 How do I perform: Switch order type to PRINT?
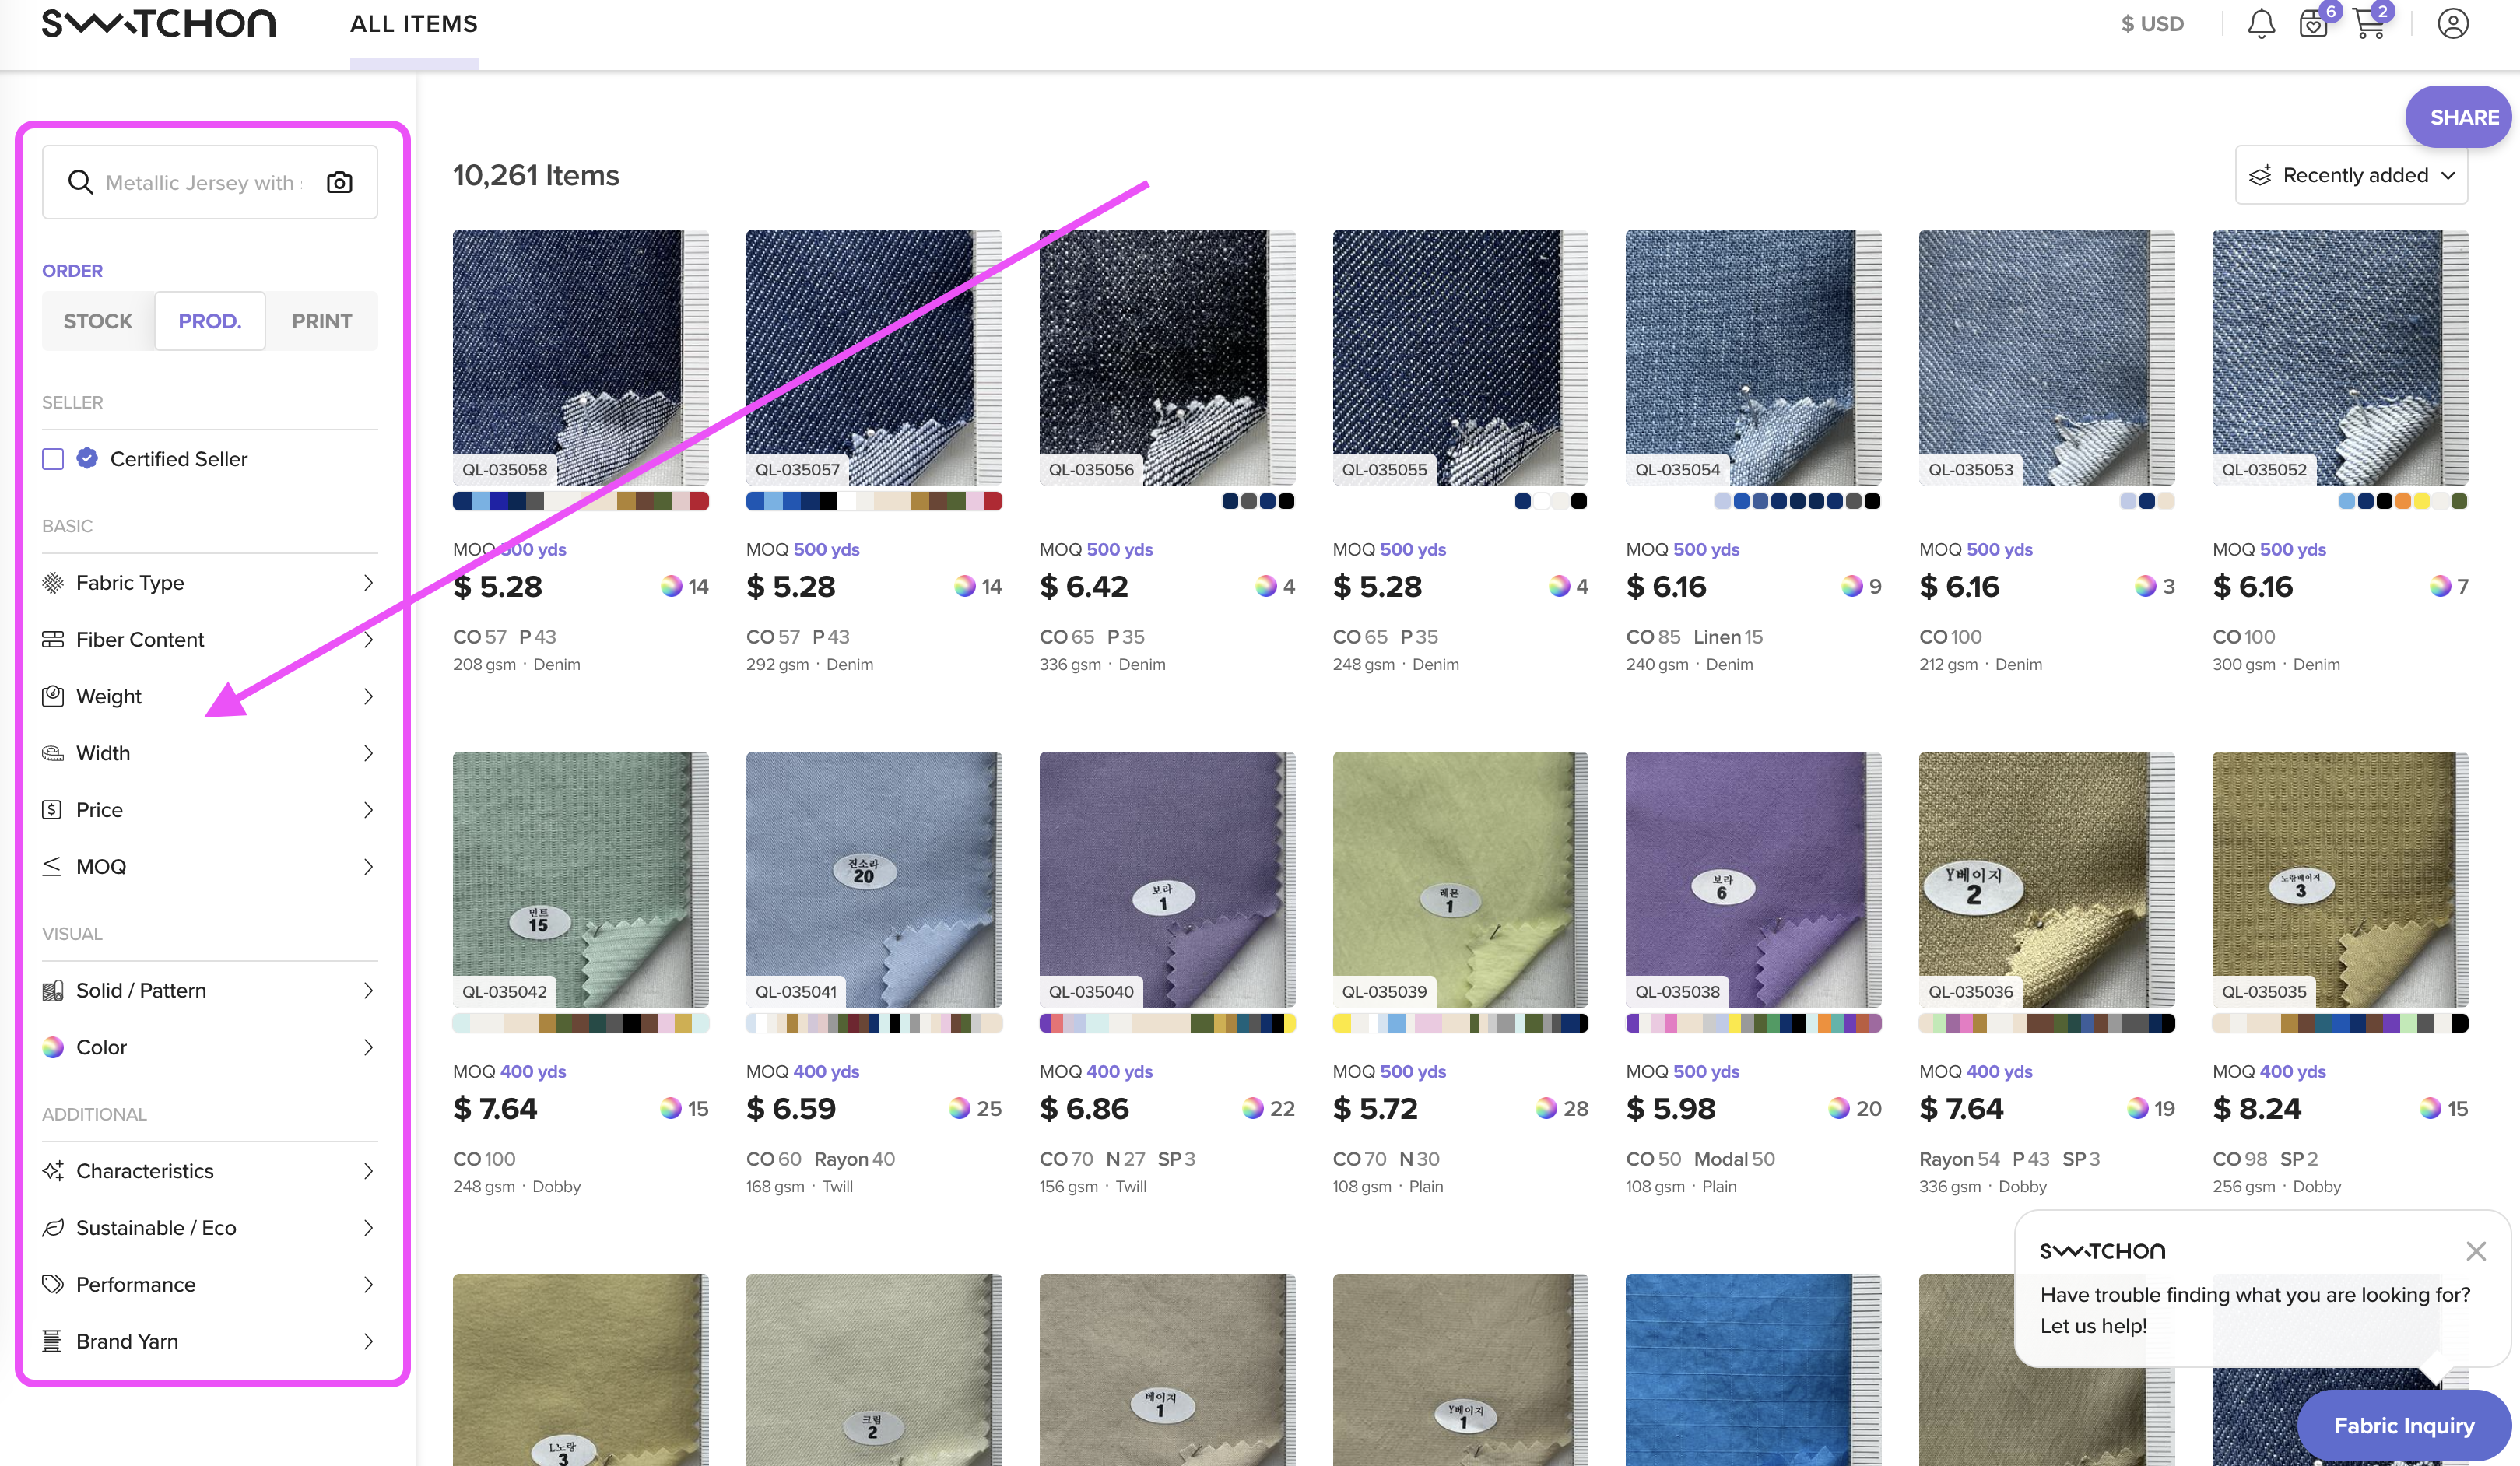322,321
